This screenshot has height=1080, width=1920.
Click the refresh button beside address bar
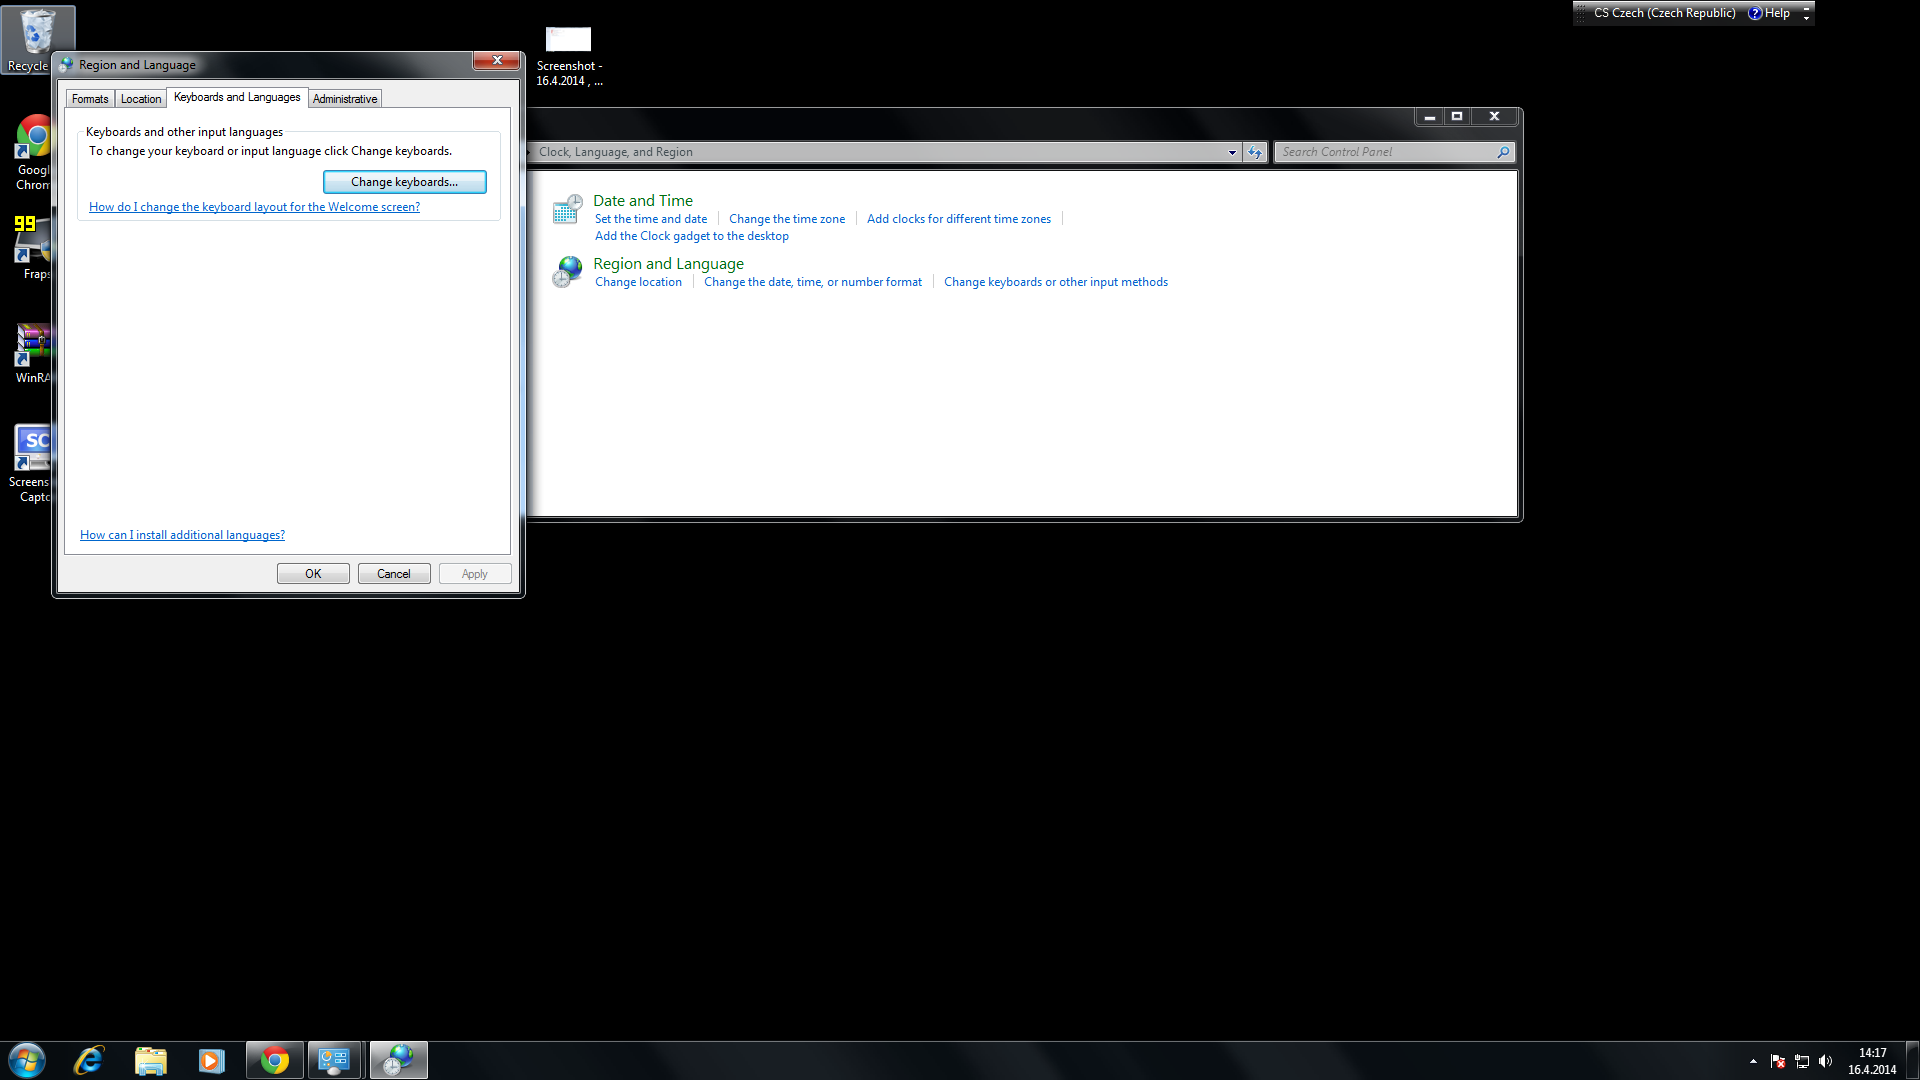coord(1255,152)
